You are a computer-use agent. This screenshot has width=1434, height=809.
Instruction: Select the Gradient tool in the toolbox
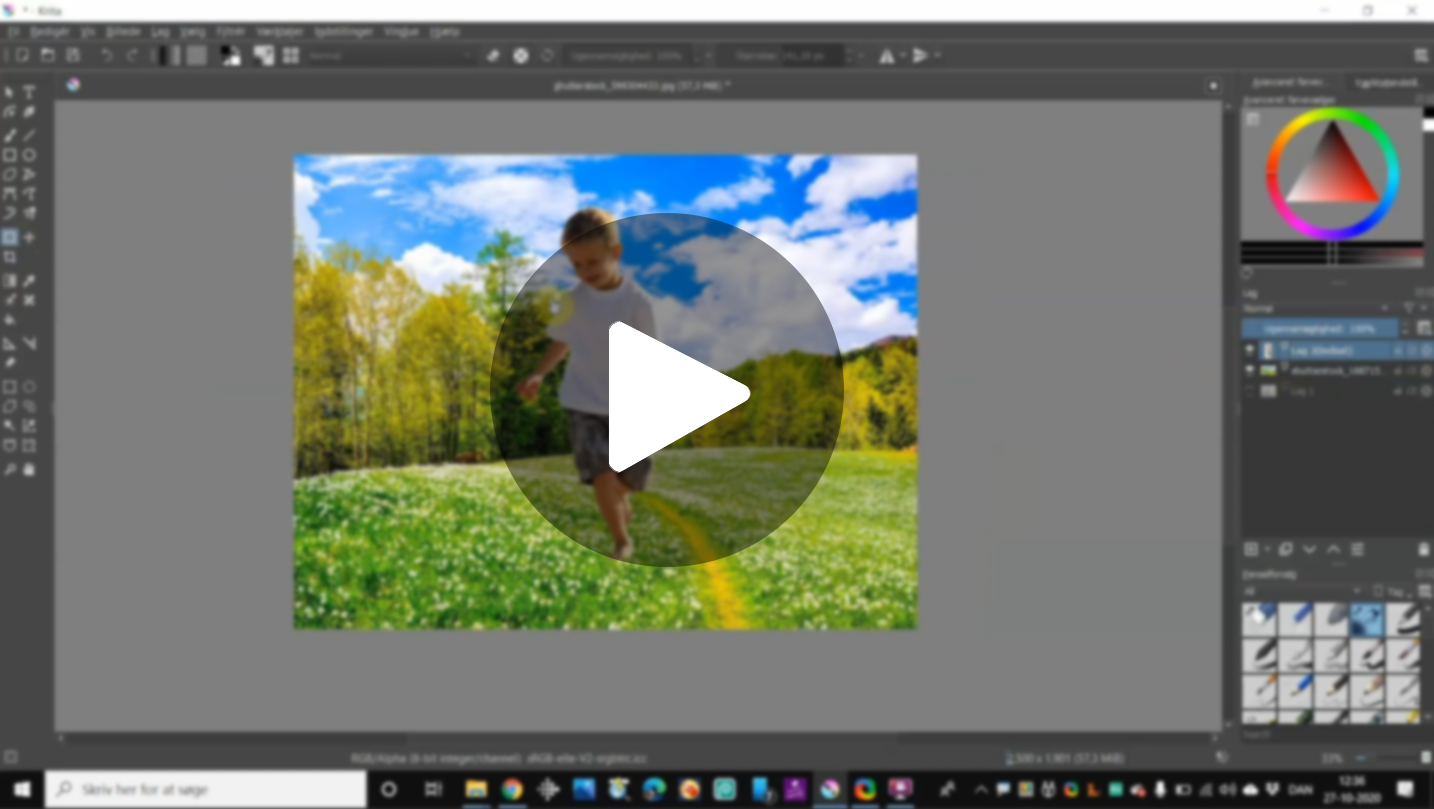[x=10, y=281]
